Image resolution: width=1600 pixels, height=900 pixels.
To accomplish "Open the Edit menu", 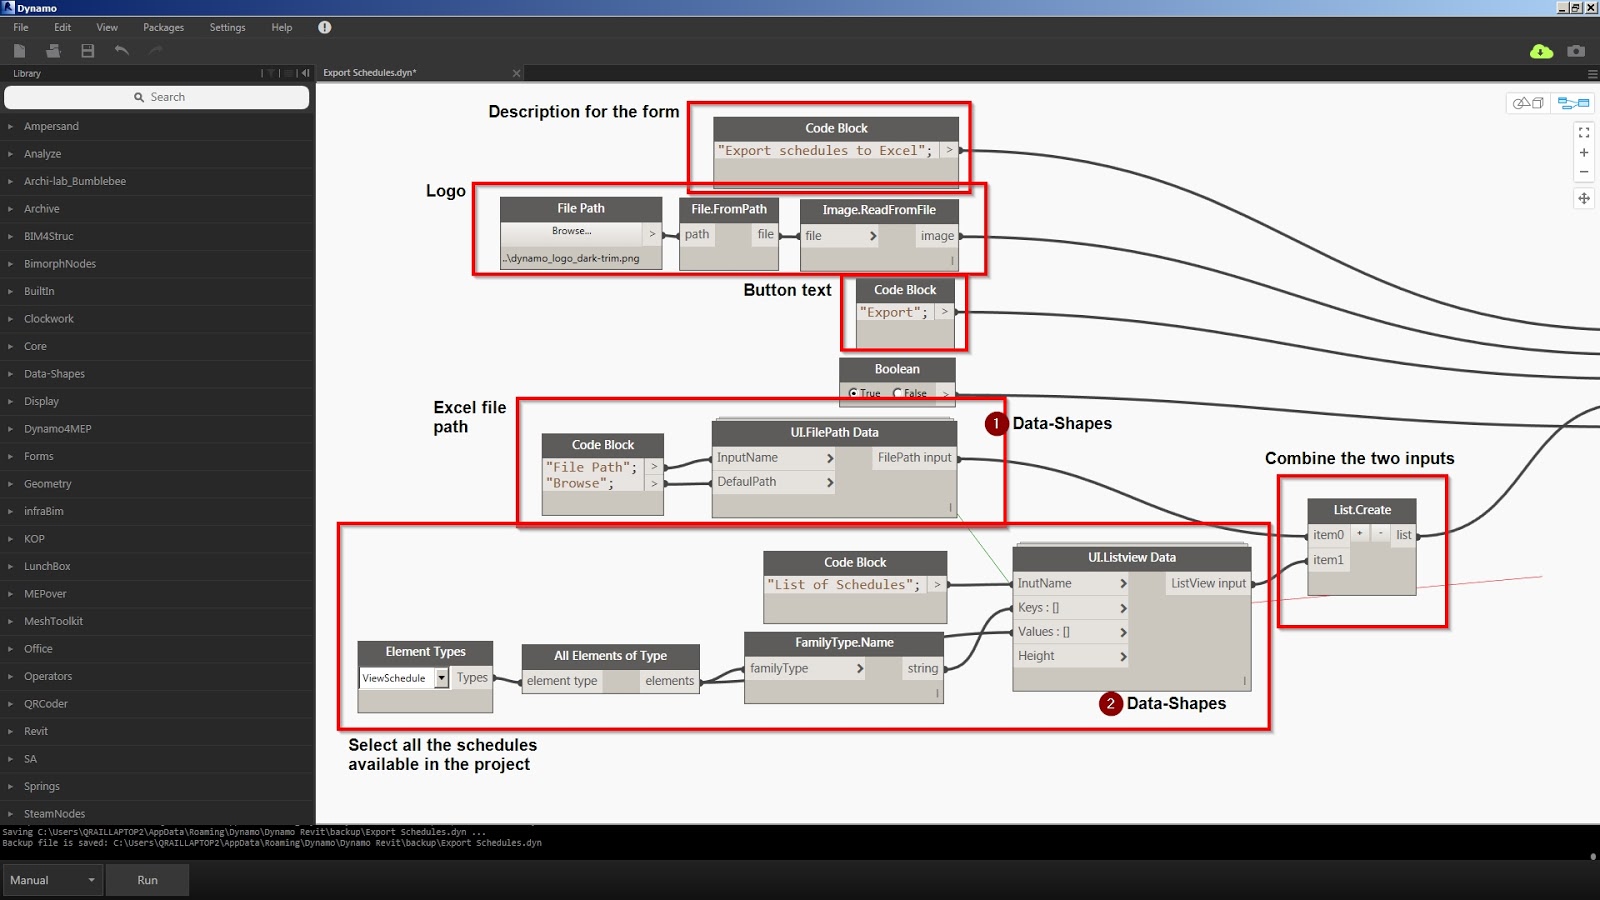I will 62,28.
